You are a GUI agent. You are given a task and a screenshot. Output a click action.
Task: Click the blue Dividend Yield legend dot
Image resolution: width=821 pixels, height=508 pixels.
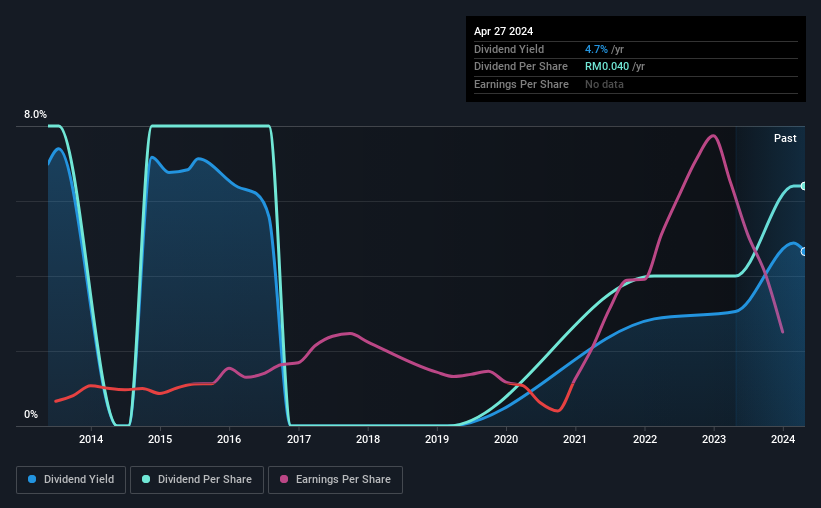point(32,479)
